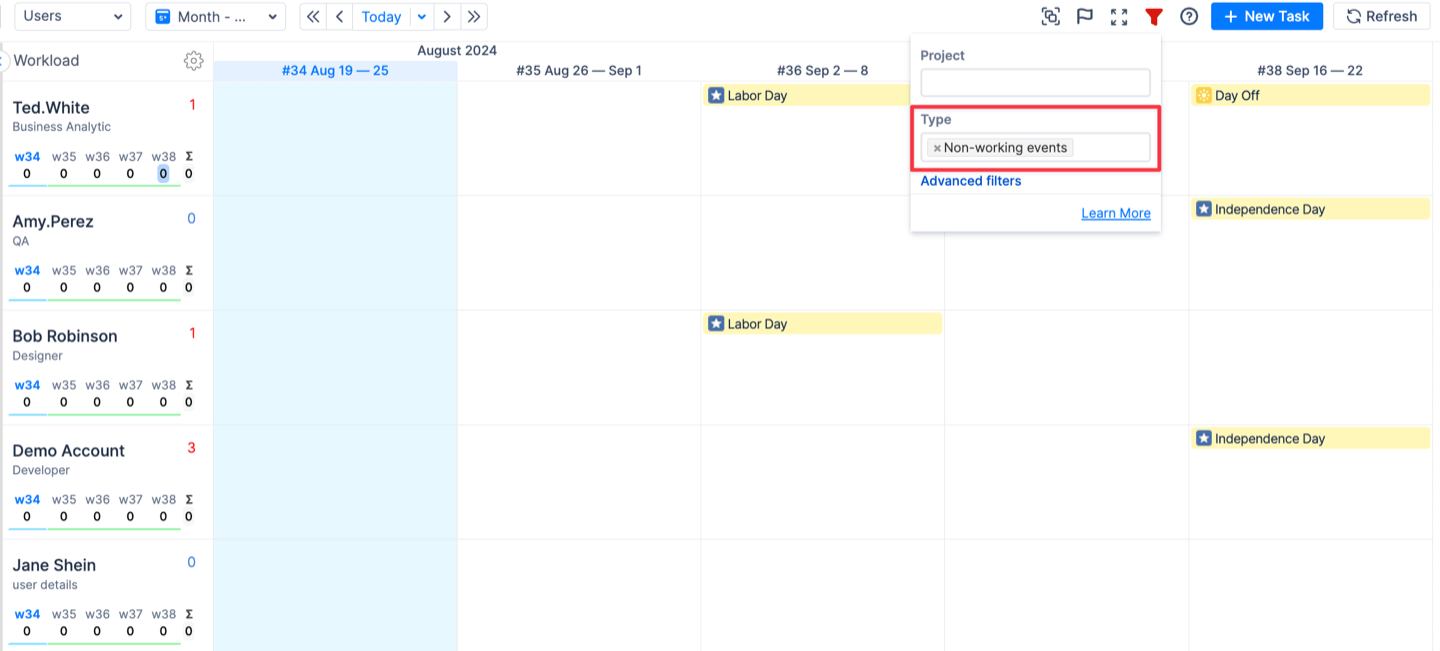Expand the dropdown arrow beside Today
The height and width of the screenshot is (651, 1440).
[422, 16]
